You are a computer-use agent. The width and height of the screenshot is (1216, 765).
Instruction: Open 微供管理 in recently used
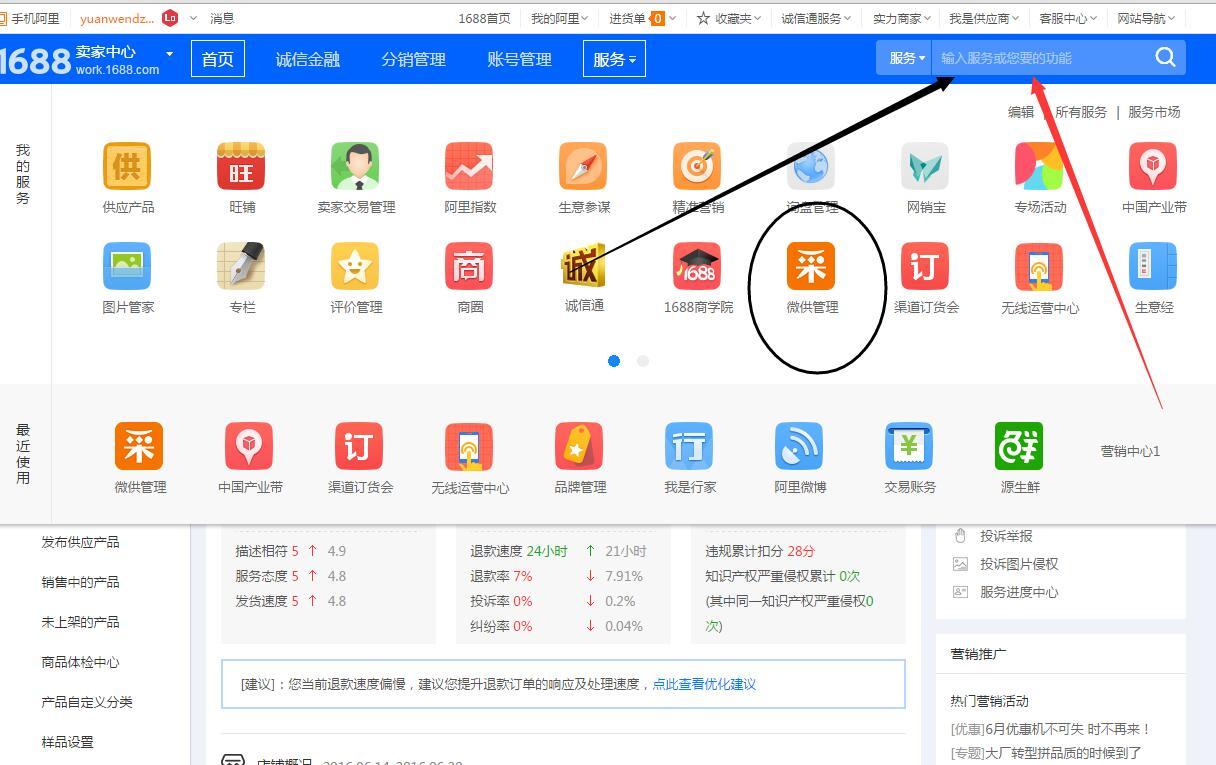coord(139,446)
